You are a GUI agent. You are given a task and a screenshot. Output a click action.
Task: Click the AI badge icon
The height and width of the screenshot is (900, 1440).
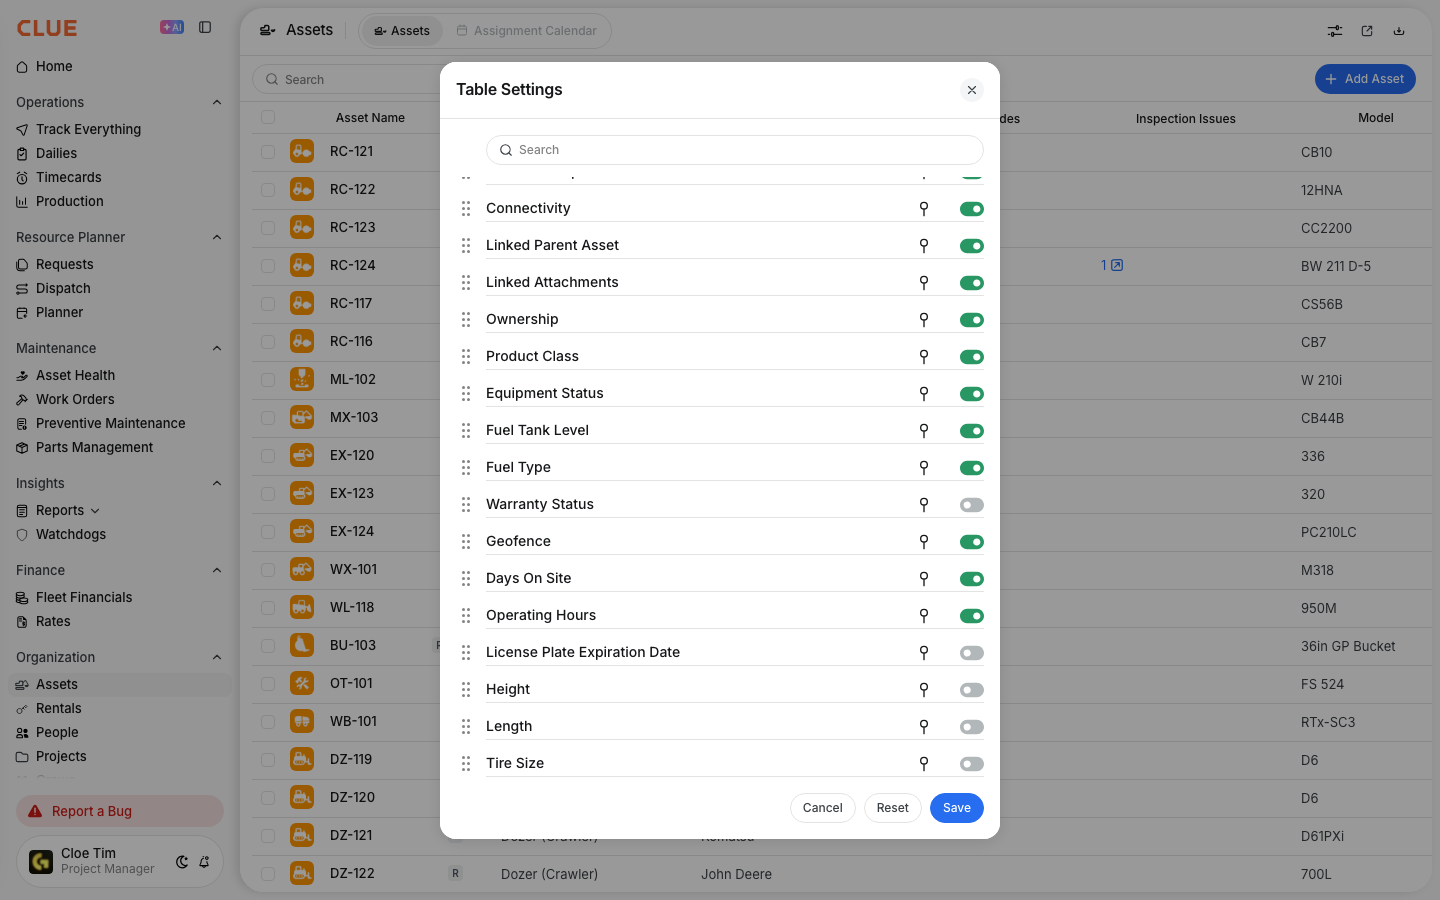(172, 28)
